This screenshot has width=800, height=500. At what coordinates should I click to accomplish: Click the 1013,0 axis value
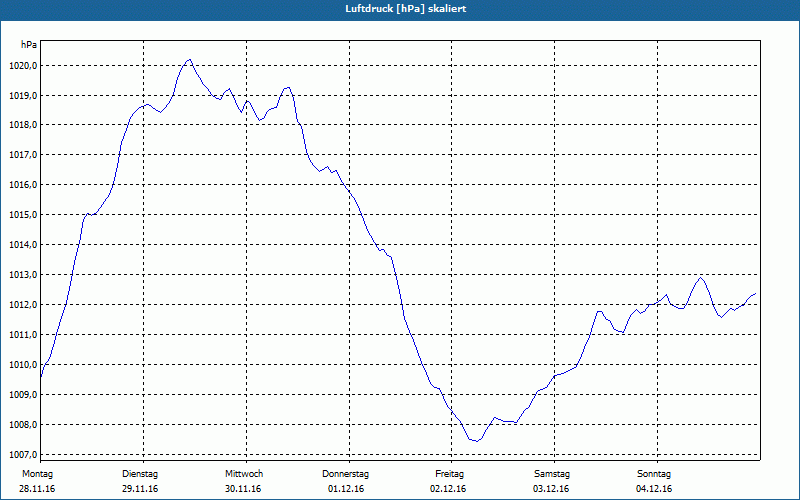23,275
